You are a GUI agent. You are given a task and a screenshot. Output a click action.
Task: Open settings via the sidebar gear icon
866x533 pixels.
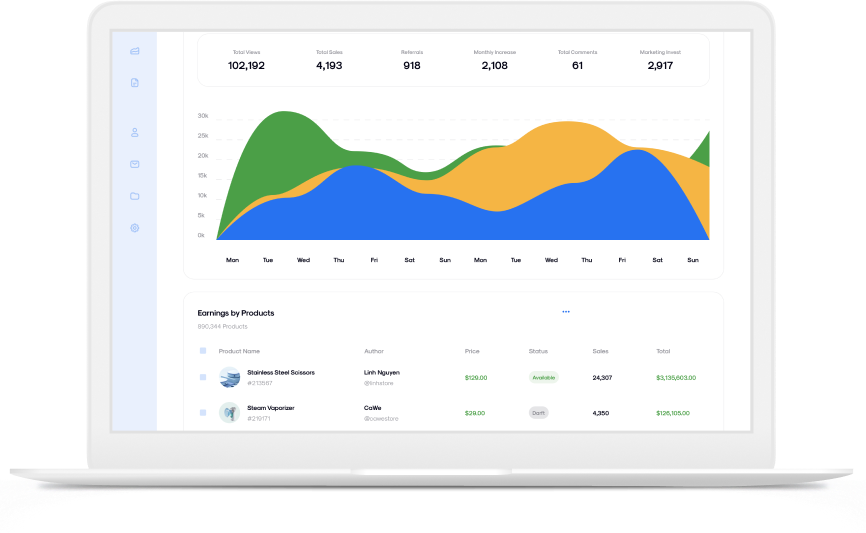point(135,228)
